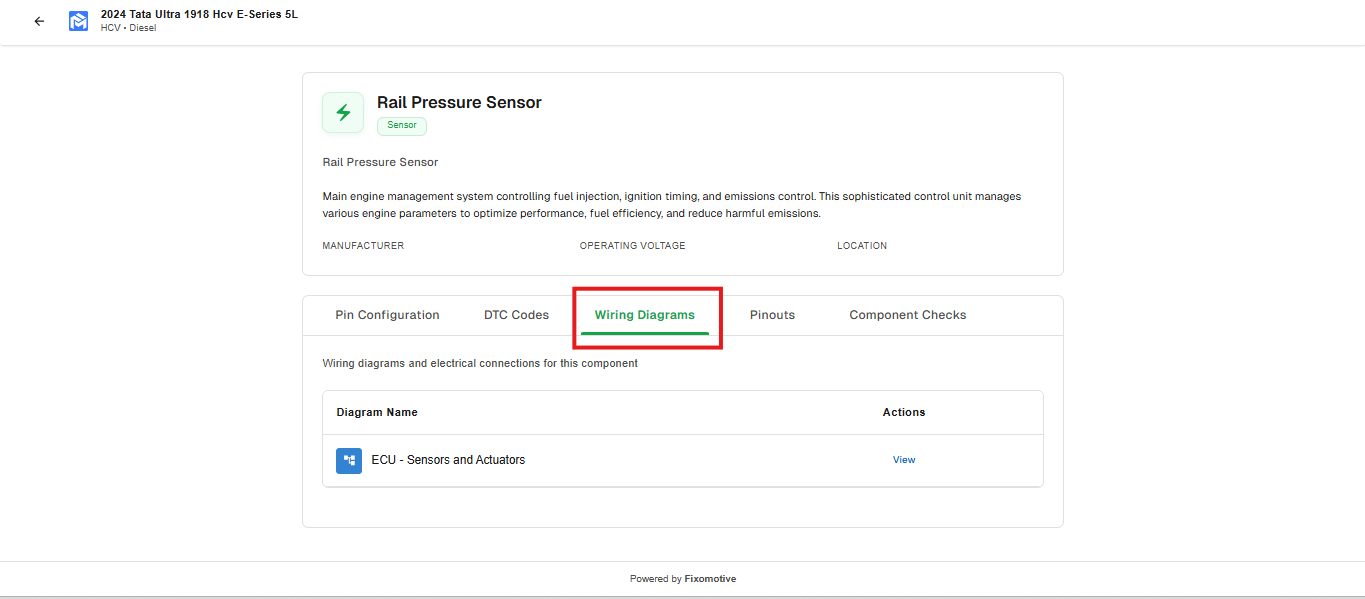Switch to the Component Checks tab

pos(907,314)
